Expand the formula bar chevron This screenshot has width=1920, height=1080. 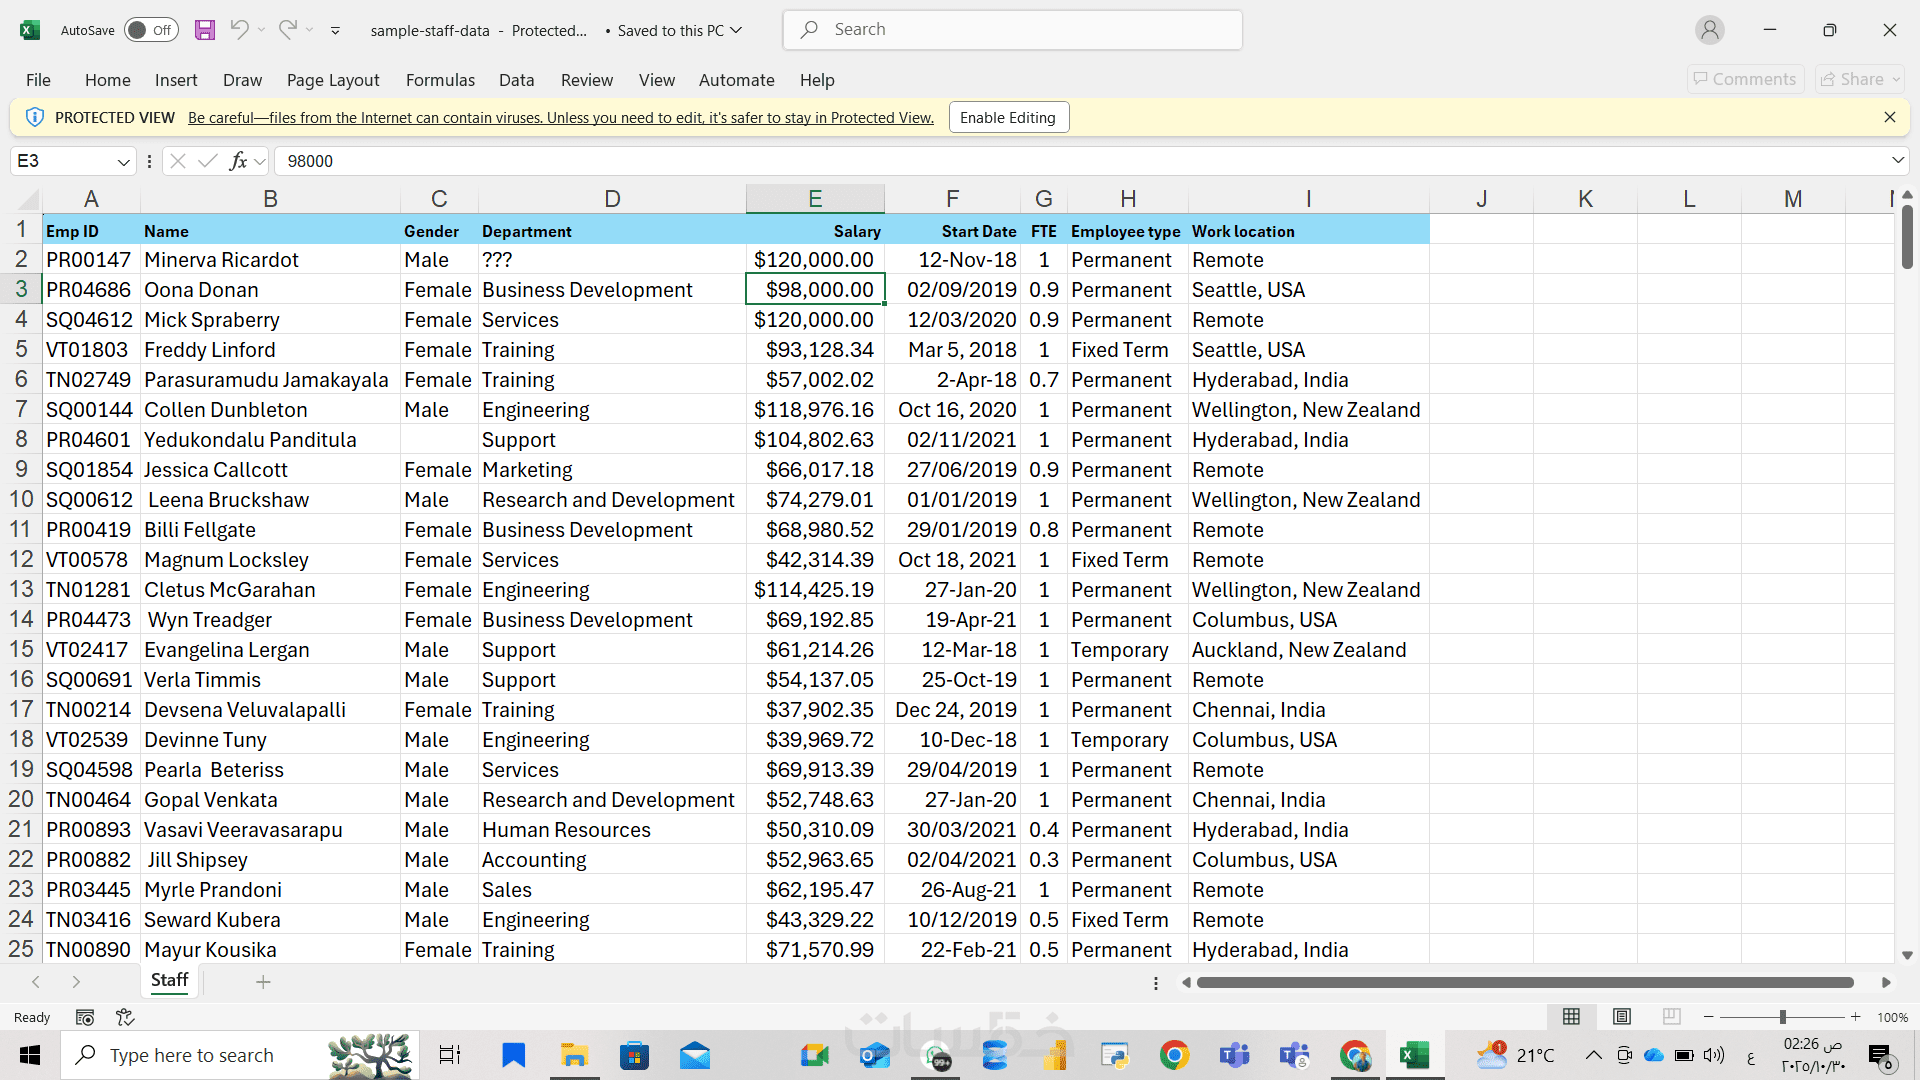point(1897,161)
